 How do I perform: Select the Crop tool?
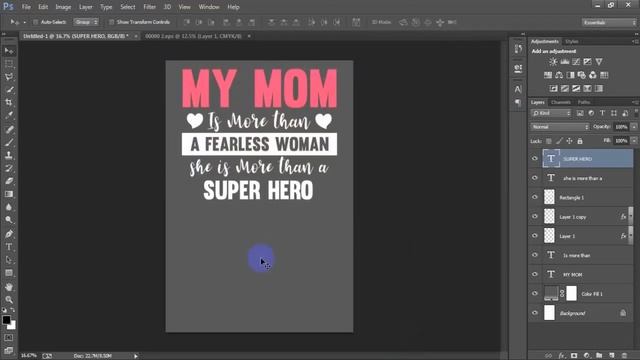click(x=9, y=102)
